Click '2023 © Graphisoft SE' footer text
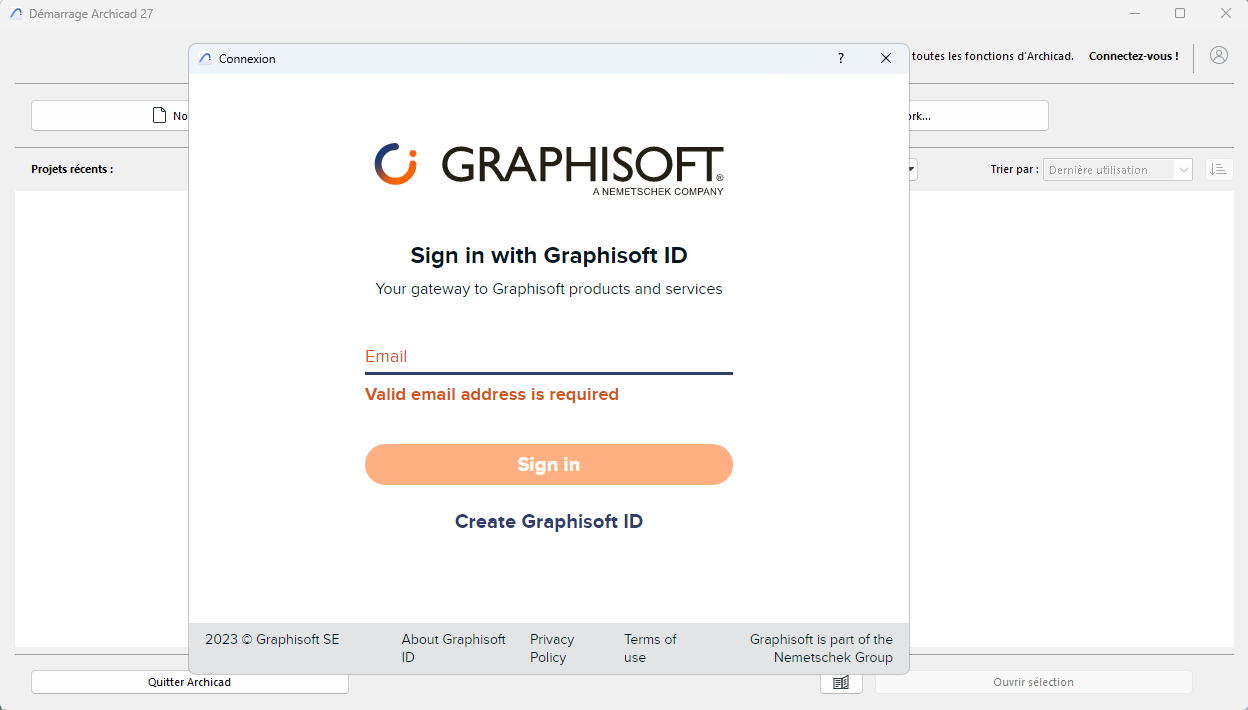The width and height of the screenshot is (1248, 710). [x=272, y=639]
